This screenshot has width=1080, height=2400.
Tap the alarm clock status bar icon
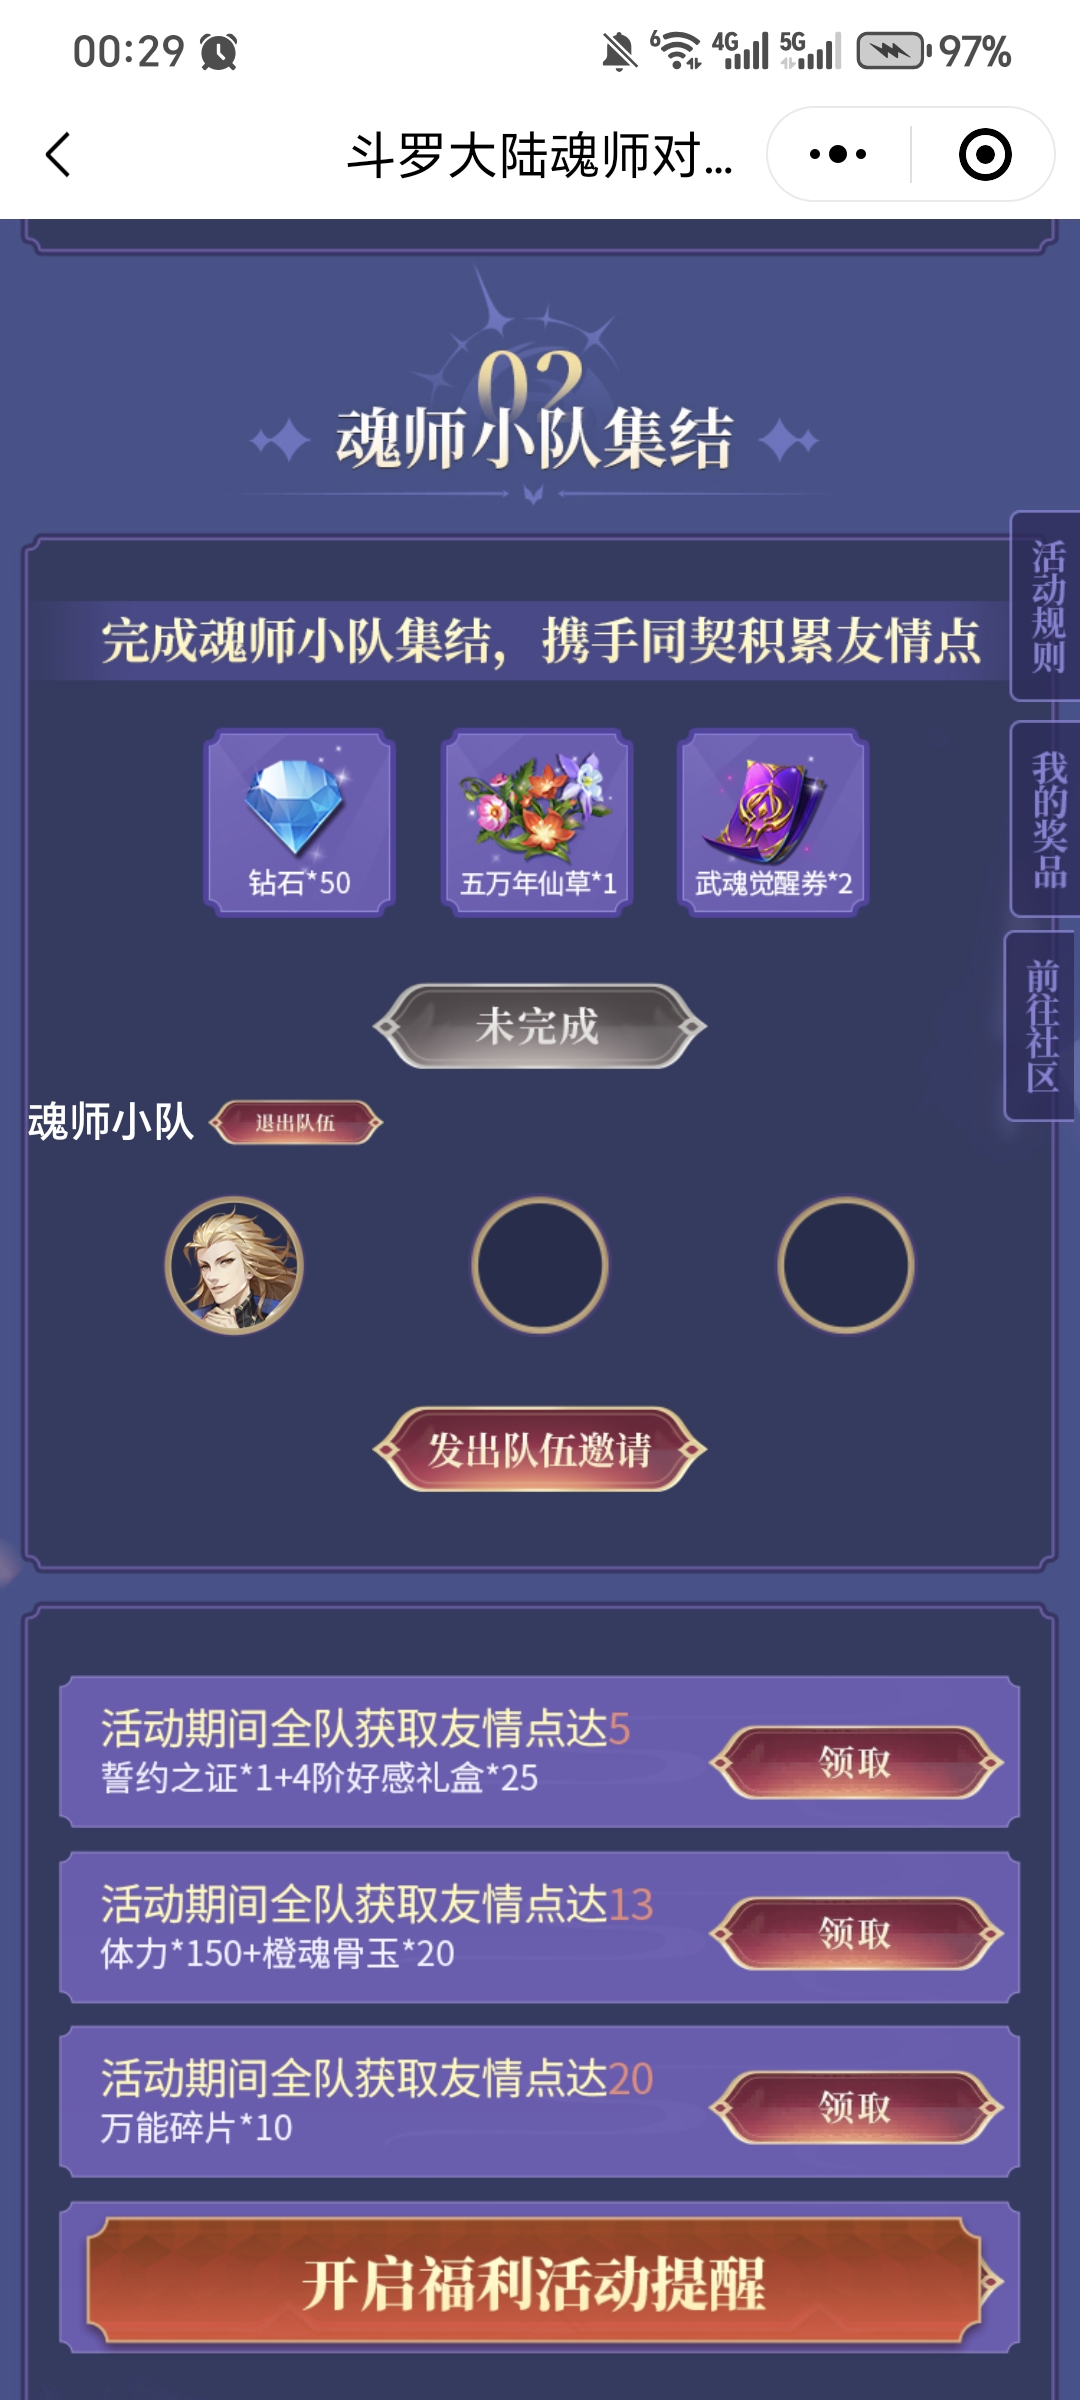pos(218,52)
